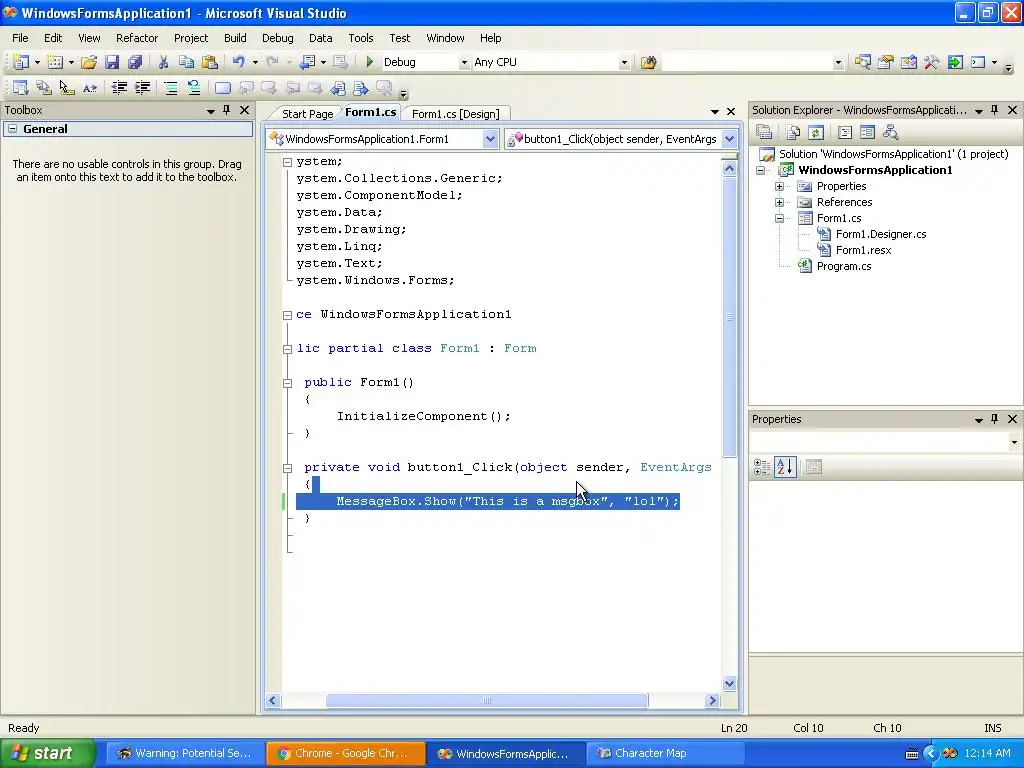1024x768 pixels.
Task: Open the Properties panel object dropdown
Action: pyautogui.click(x=1014, y=442)
